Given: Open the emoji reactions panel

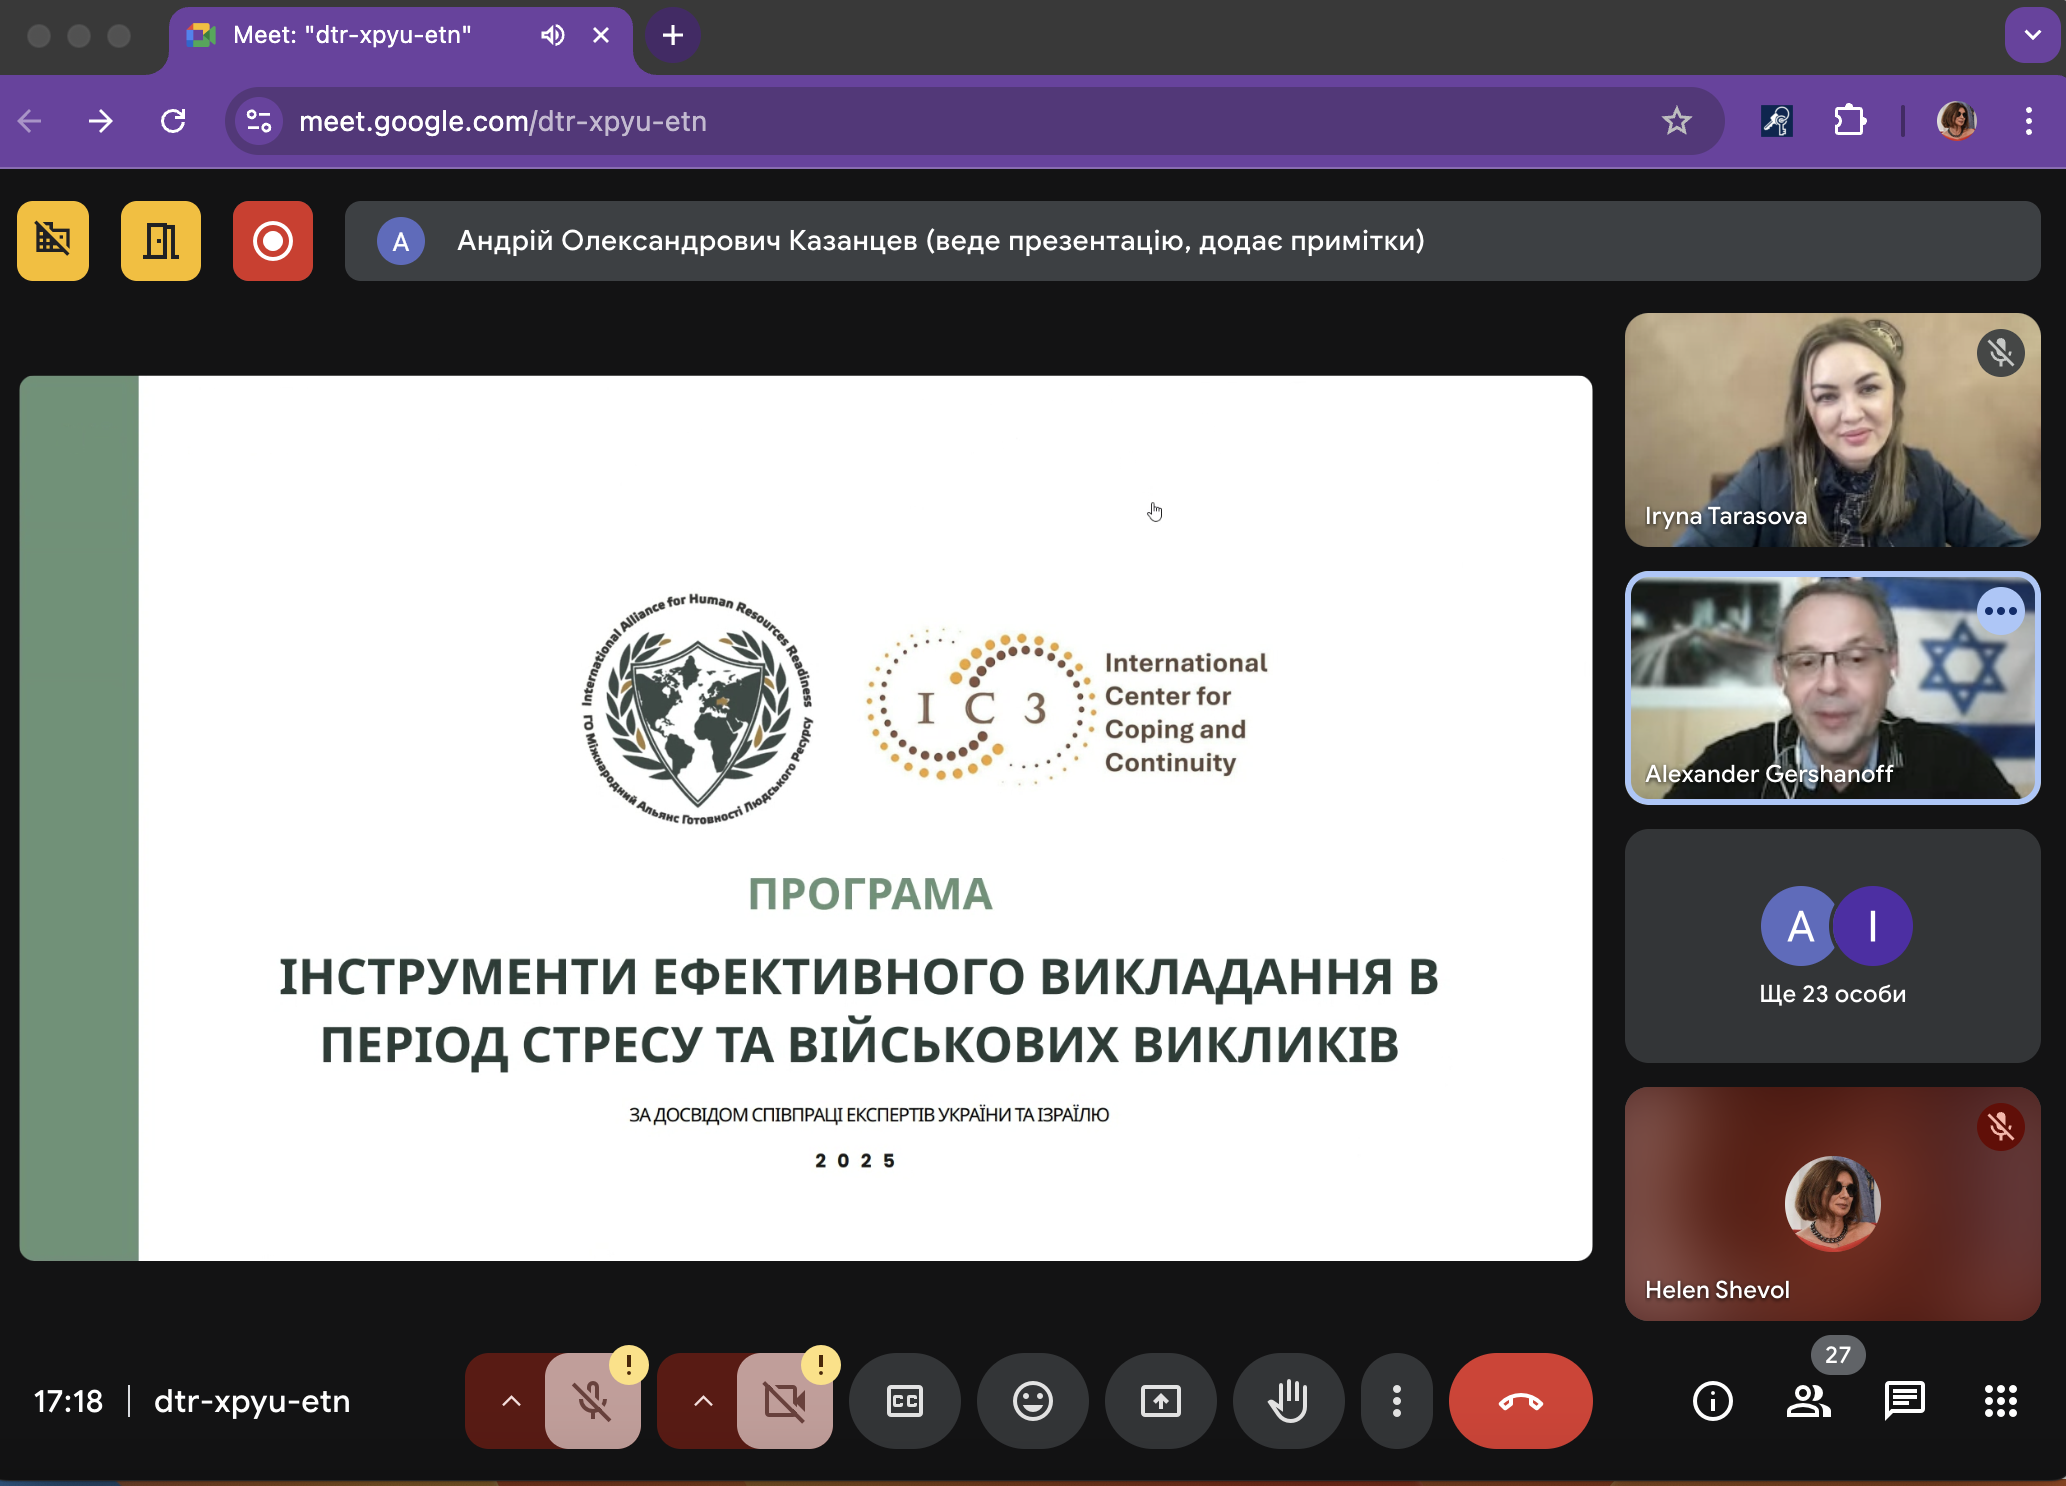Looking at the screenshot, I should (x=1033, y=1400).
